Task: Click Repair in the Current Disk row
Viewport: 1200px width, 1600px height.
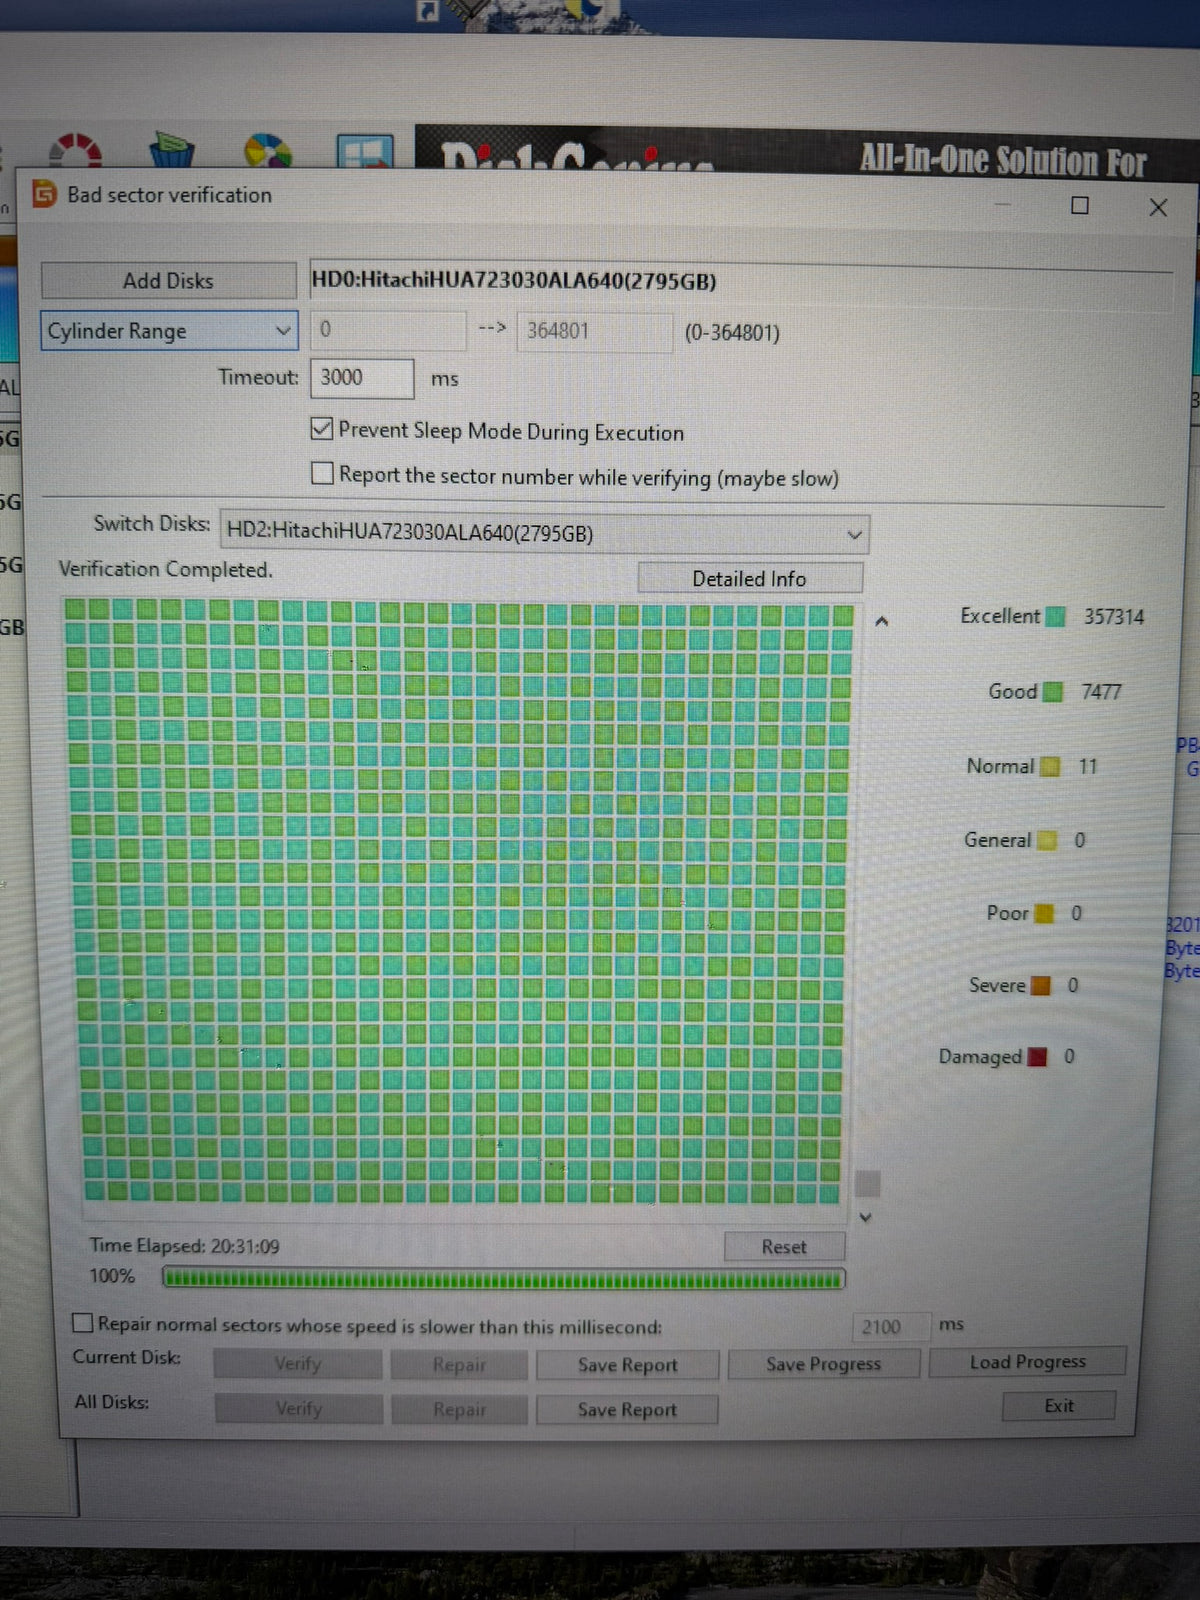Action: coord(459,1364)
